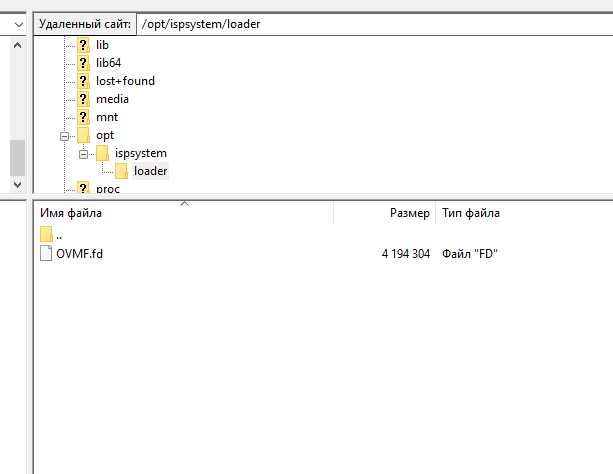This screenshot has height=474, width=613.
Task: Click the lib64 folder question-mark icon
Action: point(83,63)
